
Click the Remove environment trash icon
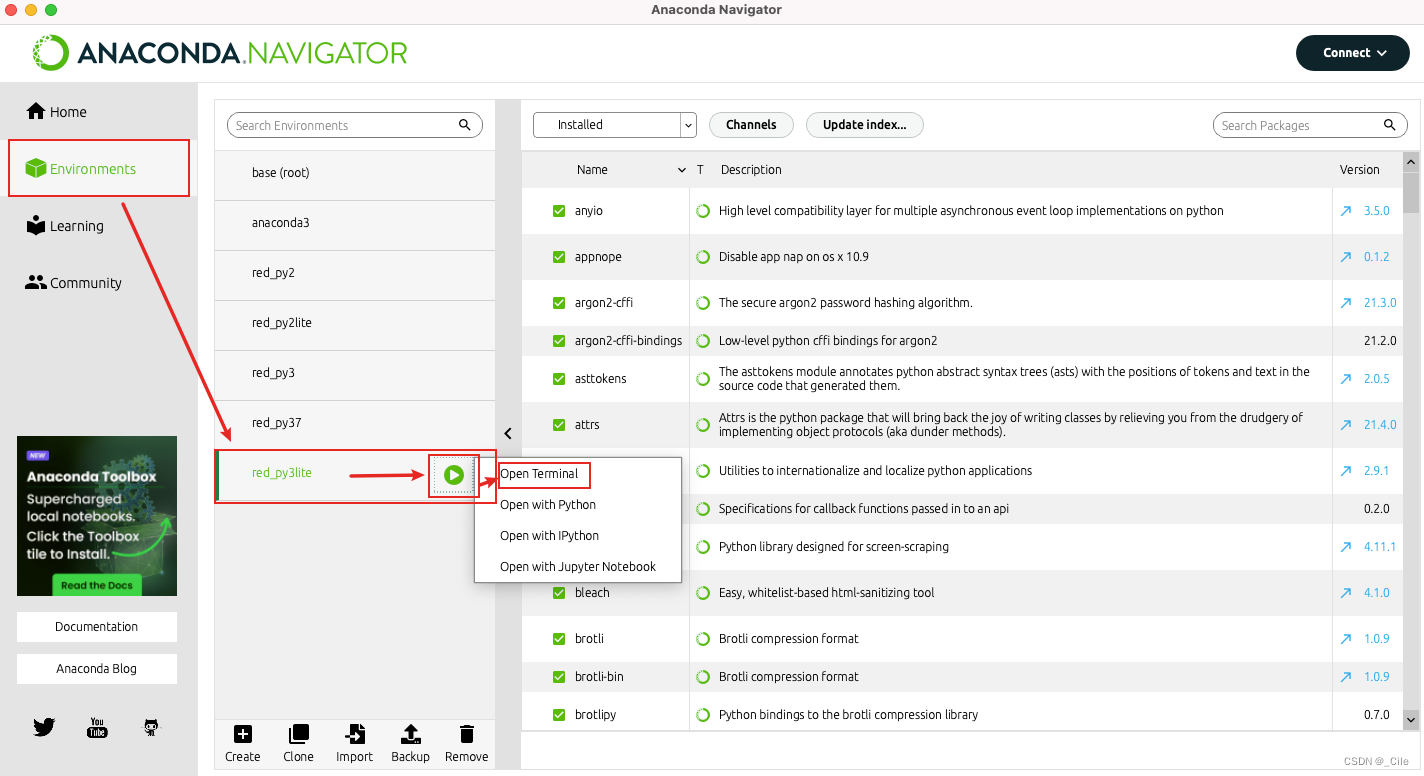click(466, 735)
